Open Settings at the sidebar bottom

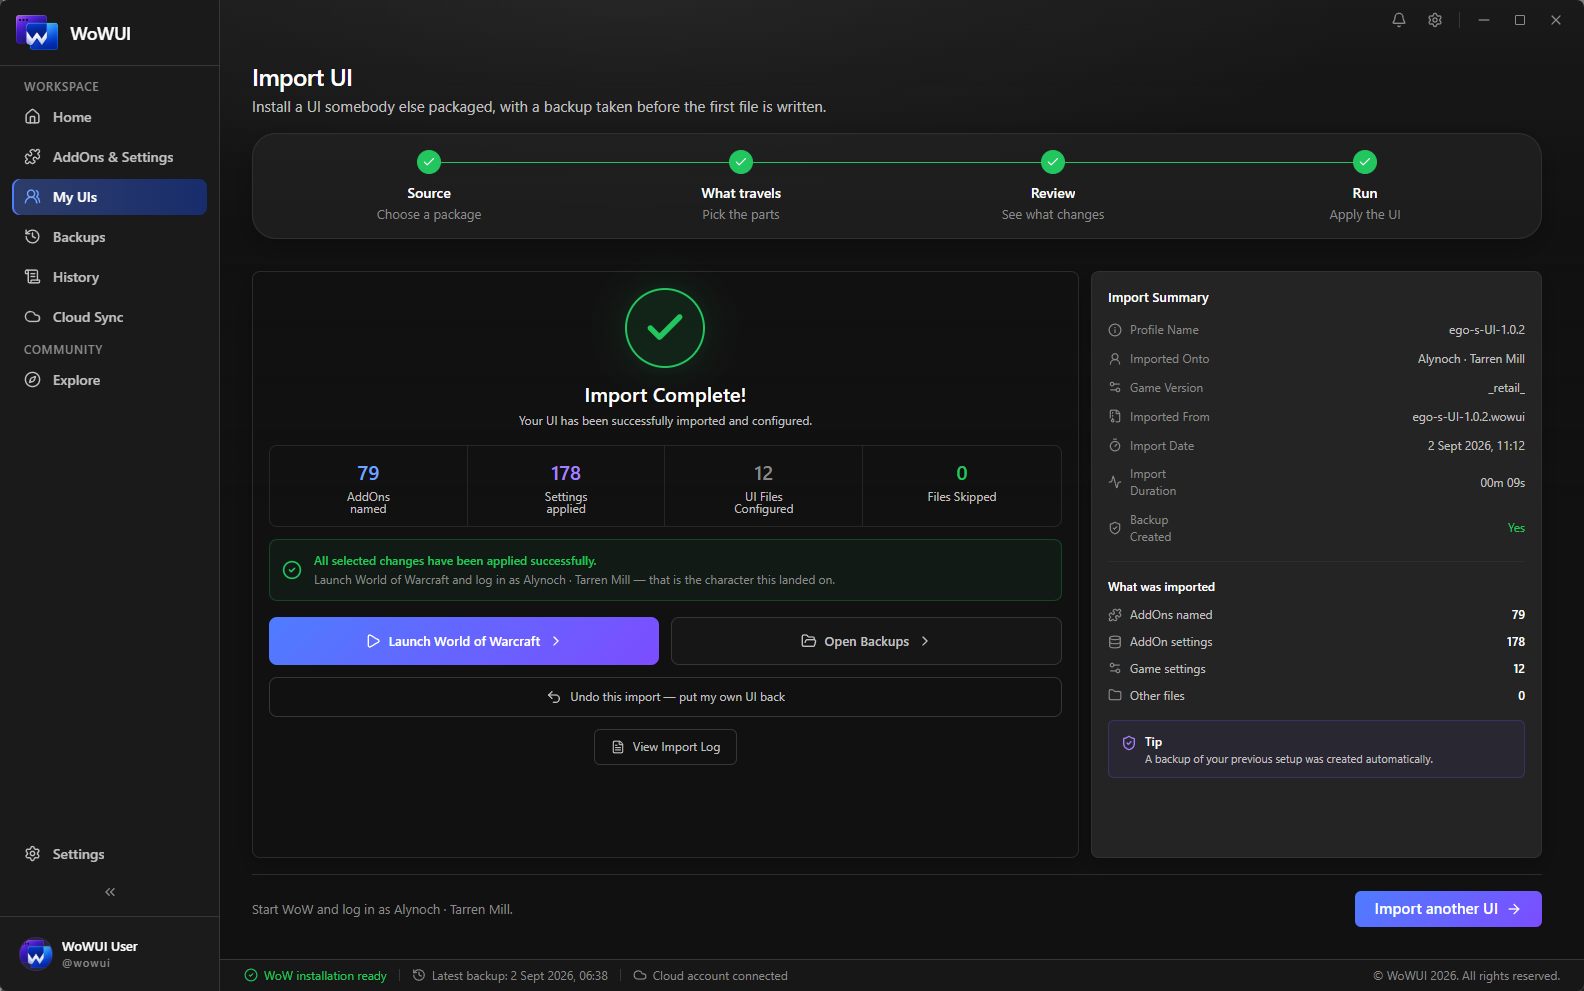[x=109, y=854]
